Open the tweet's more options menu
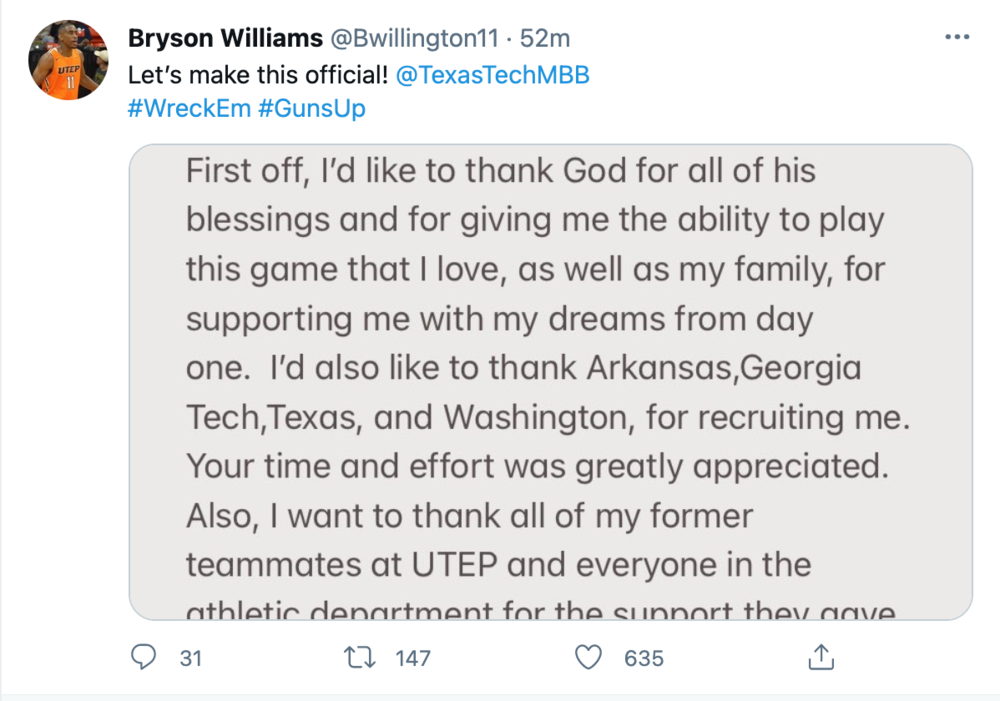The width and height of the screenshot is (1000, 701). (957, 37)
